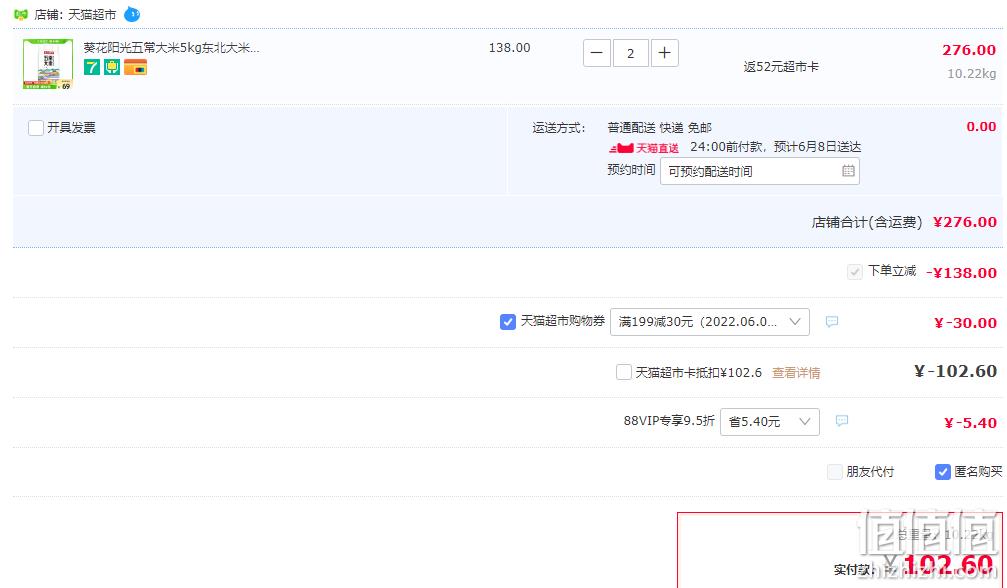Open the 省5.40元 discount dropdown
The height and width of the screenshot is (588, 1007).
769,422
